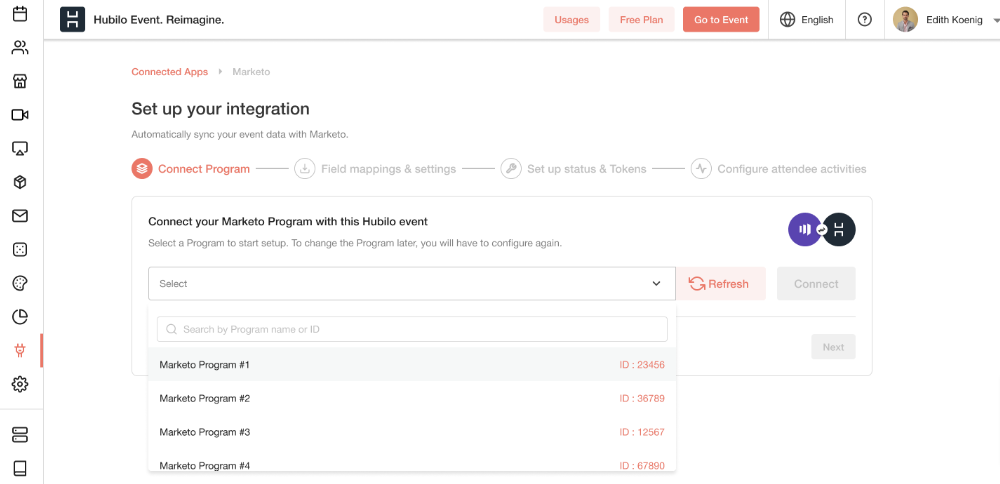Click Edith Koenig's profile avatar
The width and height of the screenshot is (1000, 484).
point(905,20)
